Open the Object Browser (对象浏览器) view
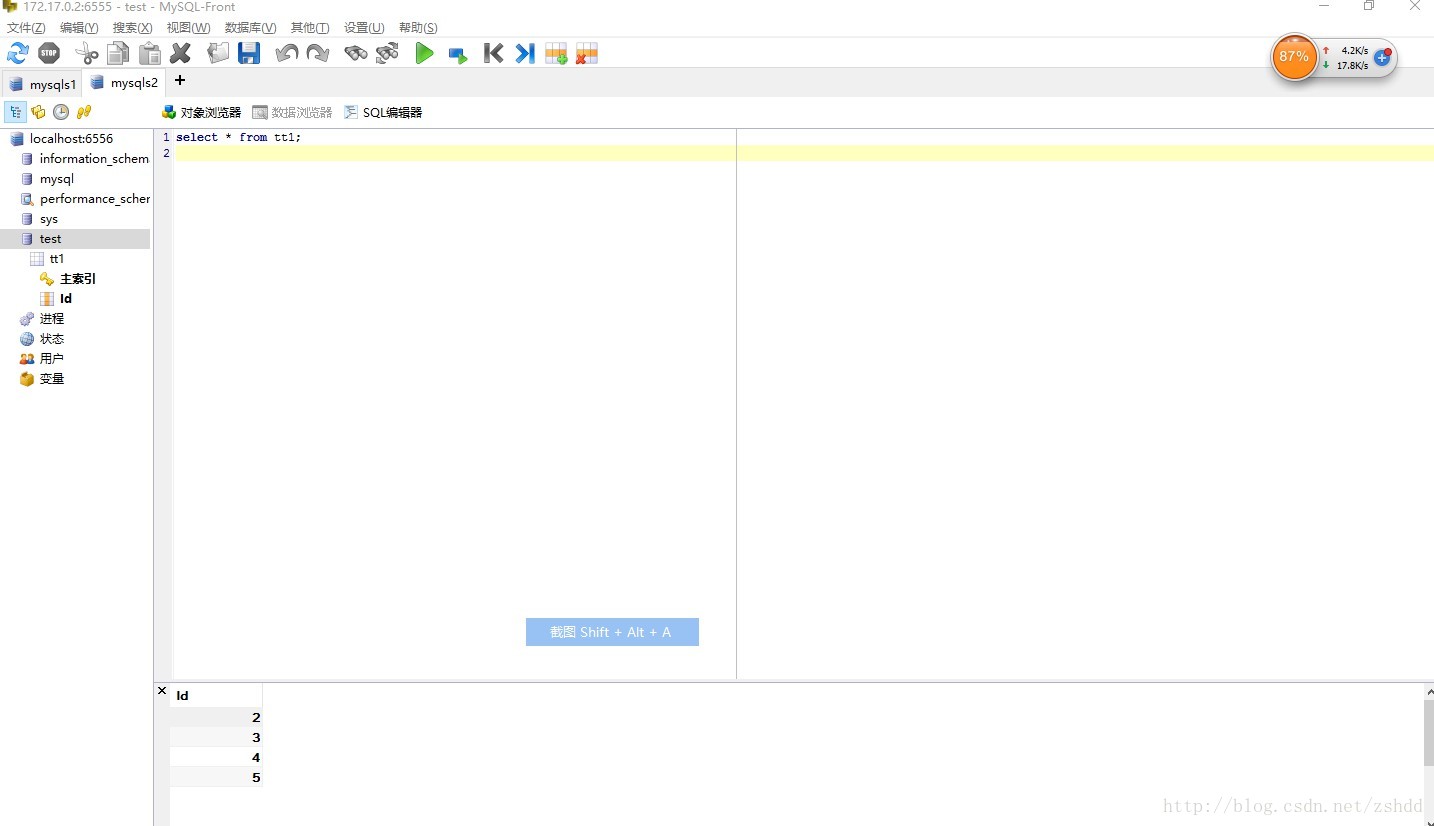 click(202, 112)
